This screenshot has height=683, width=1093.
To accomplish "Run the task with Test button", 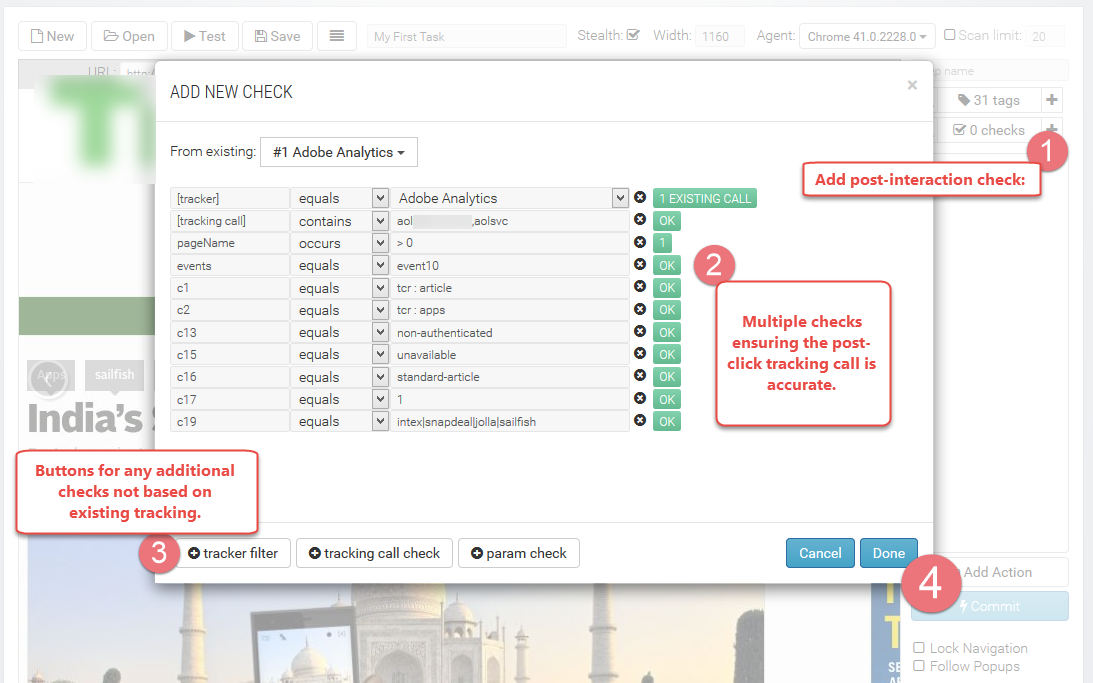I will (205, 36).
